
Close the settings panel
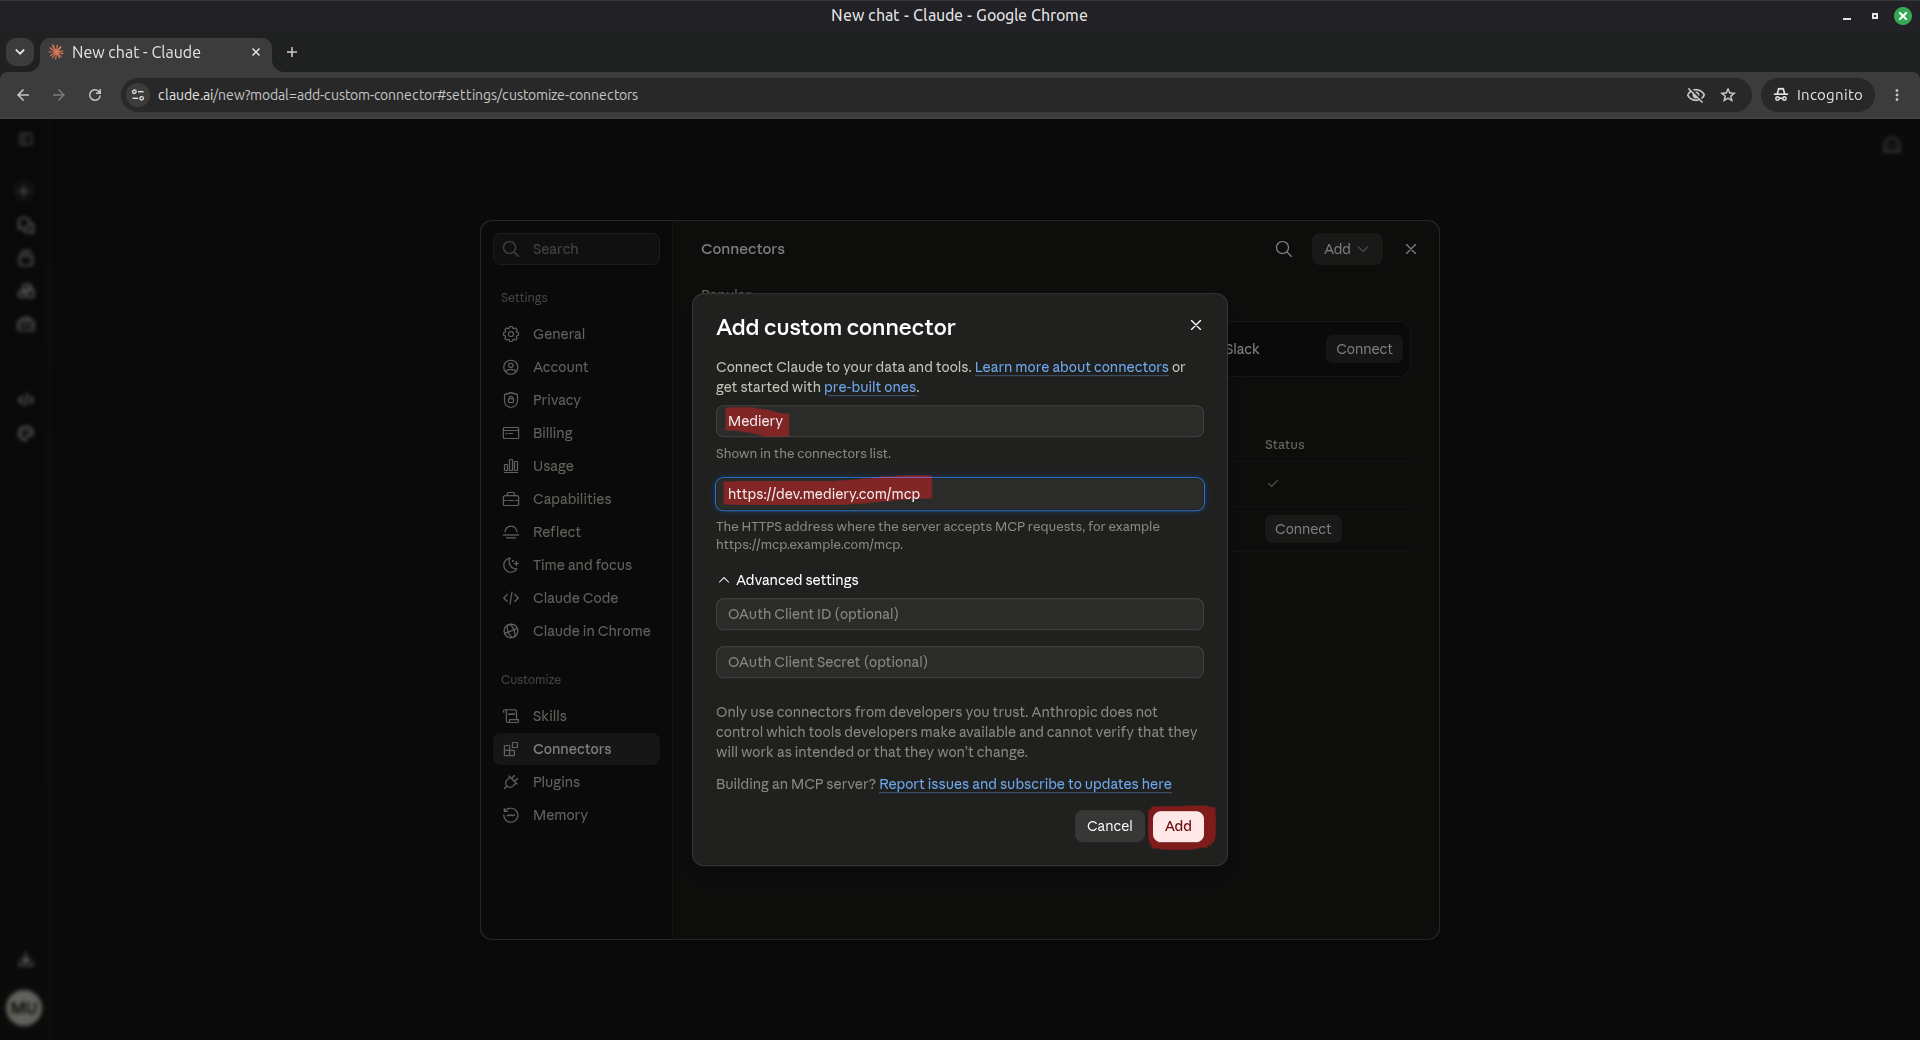pos(1410,249)
